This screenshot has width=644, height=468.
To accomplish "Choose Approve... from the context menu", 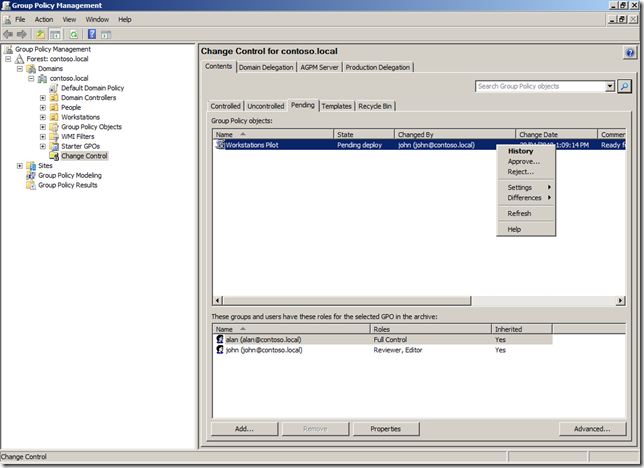I will click(523, 161).
